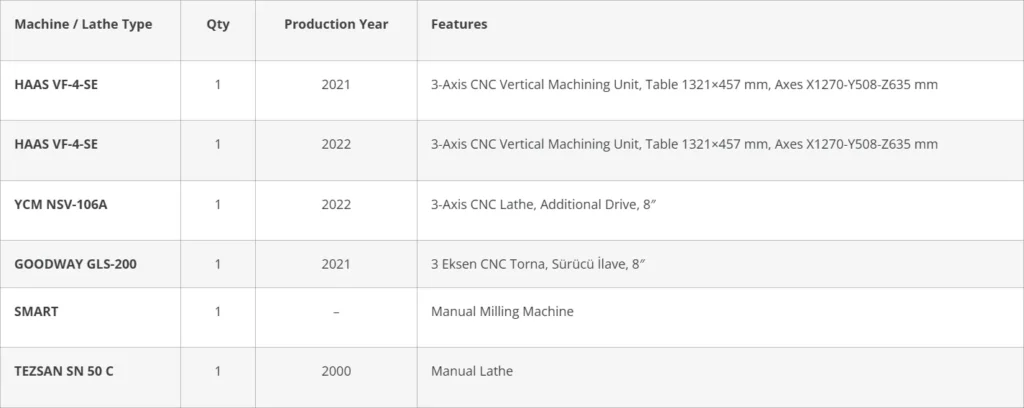Click the production year 2021 for GOODWAY
The image size is (1024, 408).
pos(336,264)
